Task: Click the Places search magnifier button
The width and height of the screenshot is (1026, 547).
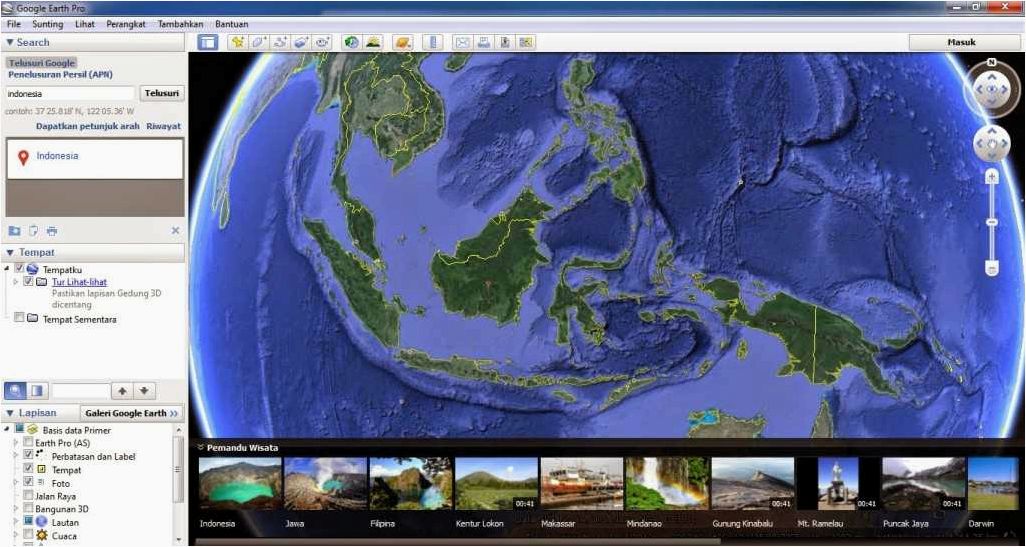Action: point(15,391)
